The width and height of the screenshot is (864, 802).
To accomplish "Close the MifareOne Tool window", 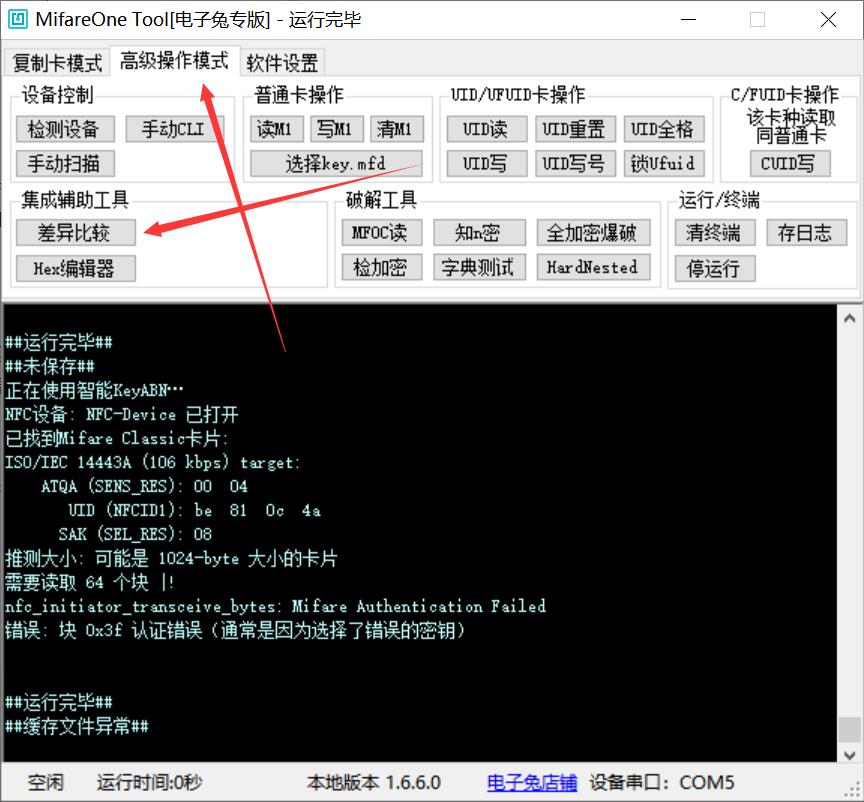I will (x=828, y=20).
